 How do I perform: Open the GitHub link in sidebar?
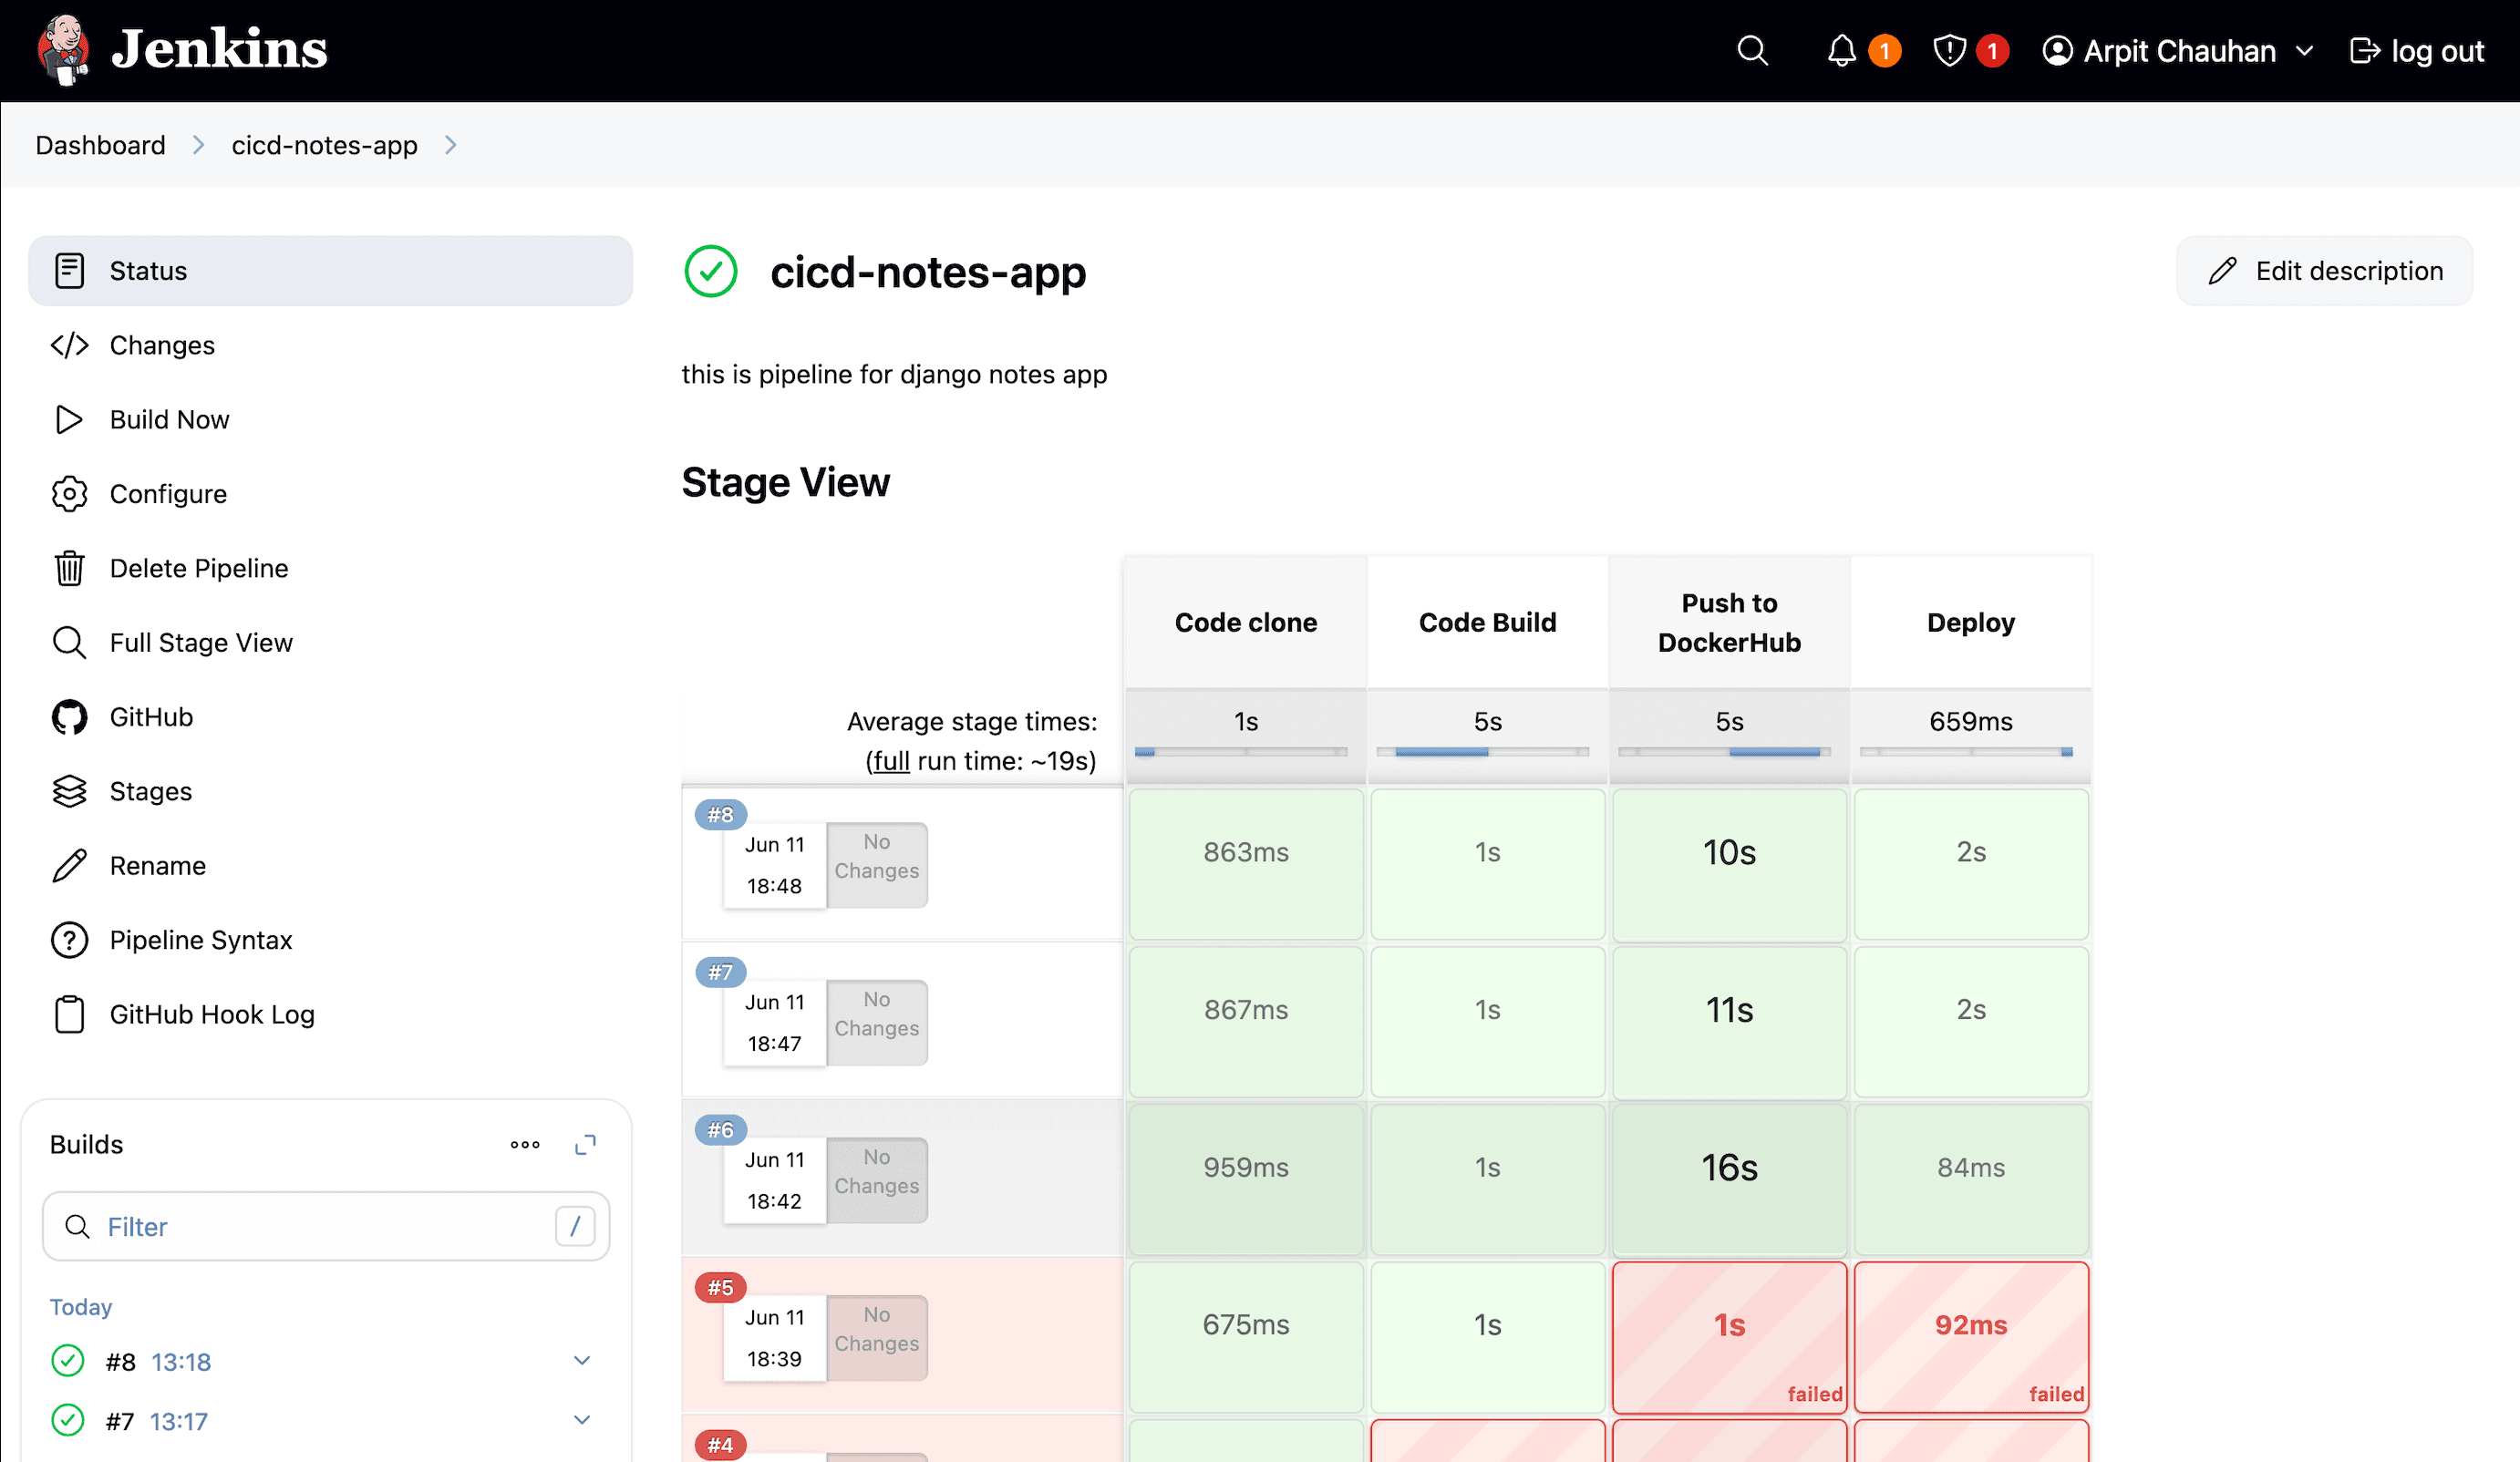coord(150,716)
